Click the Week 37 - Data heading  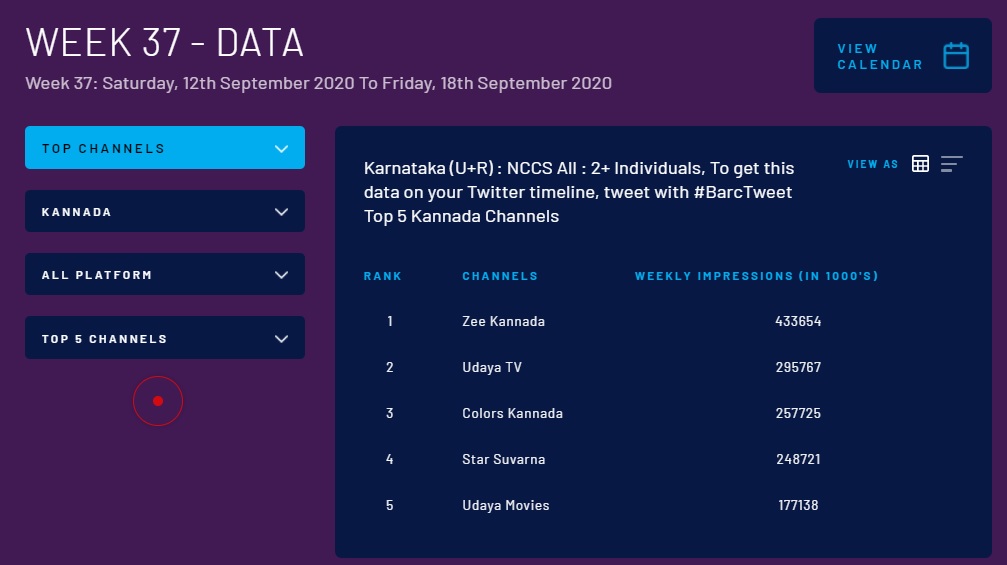tap(164, 43)
